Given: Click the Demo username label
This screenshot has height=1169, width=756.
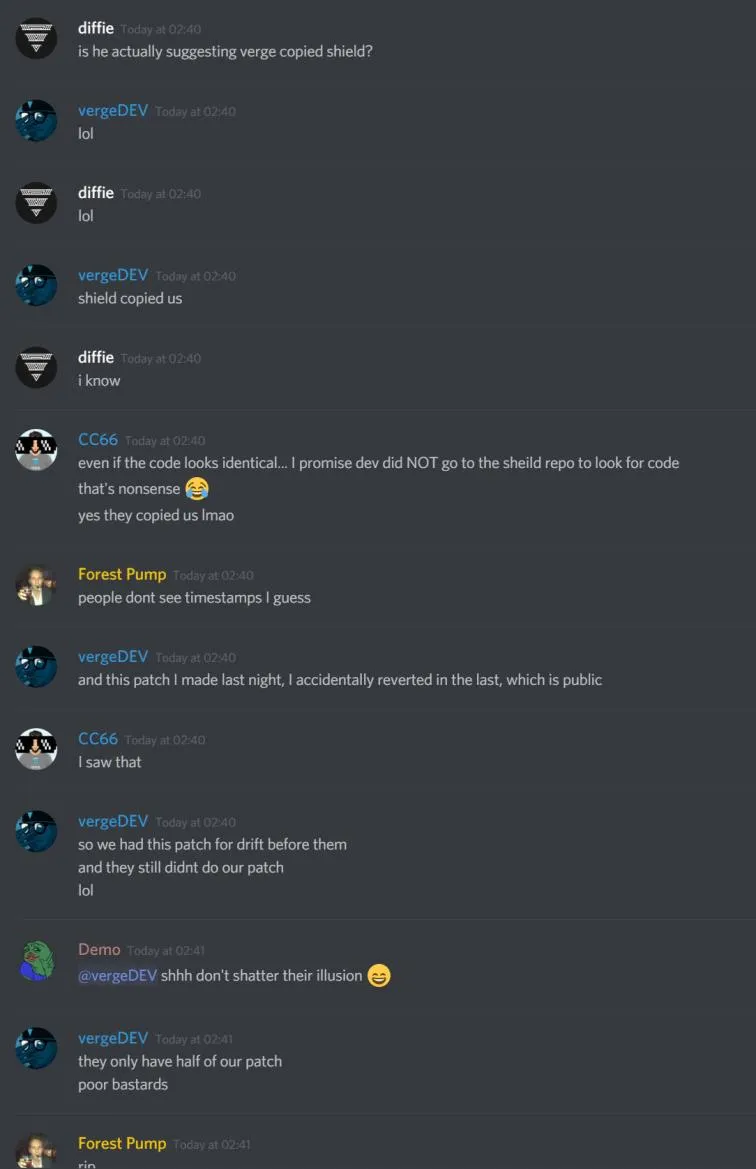Looking at the screenshot, I should (98, 949).
